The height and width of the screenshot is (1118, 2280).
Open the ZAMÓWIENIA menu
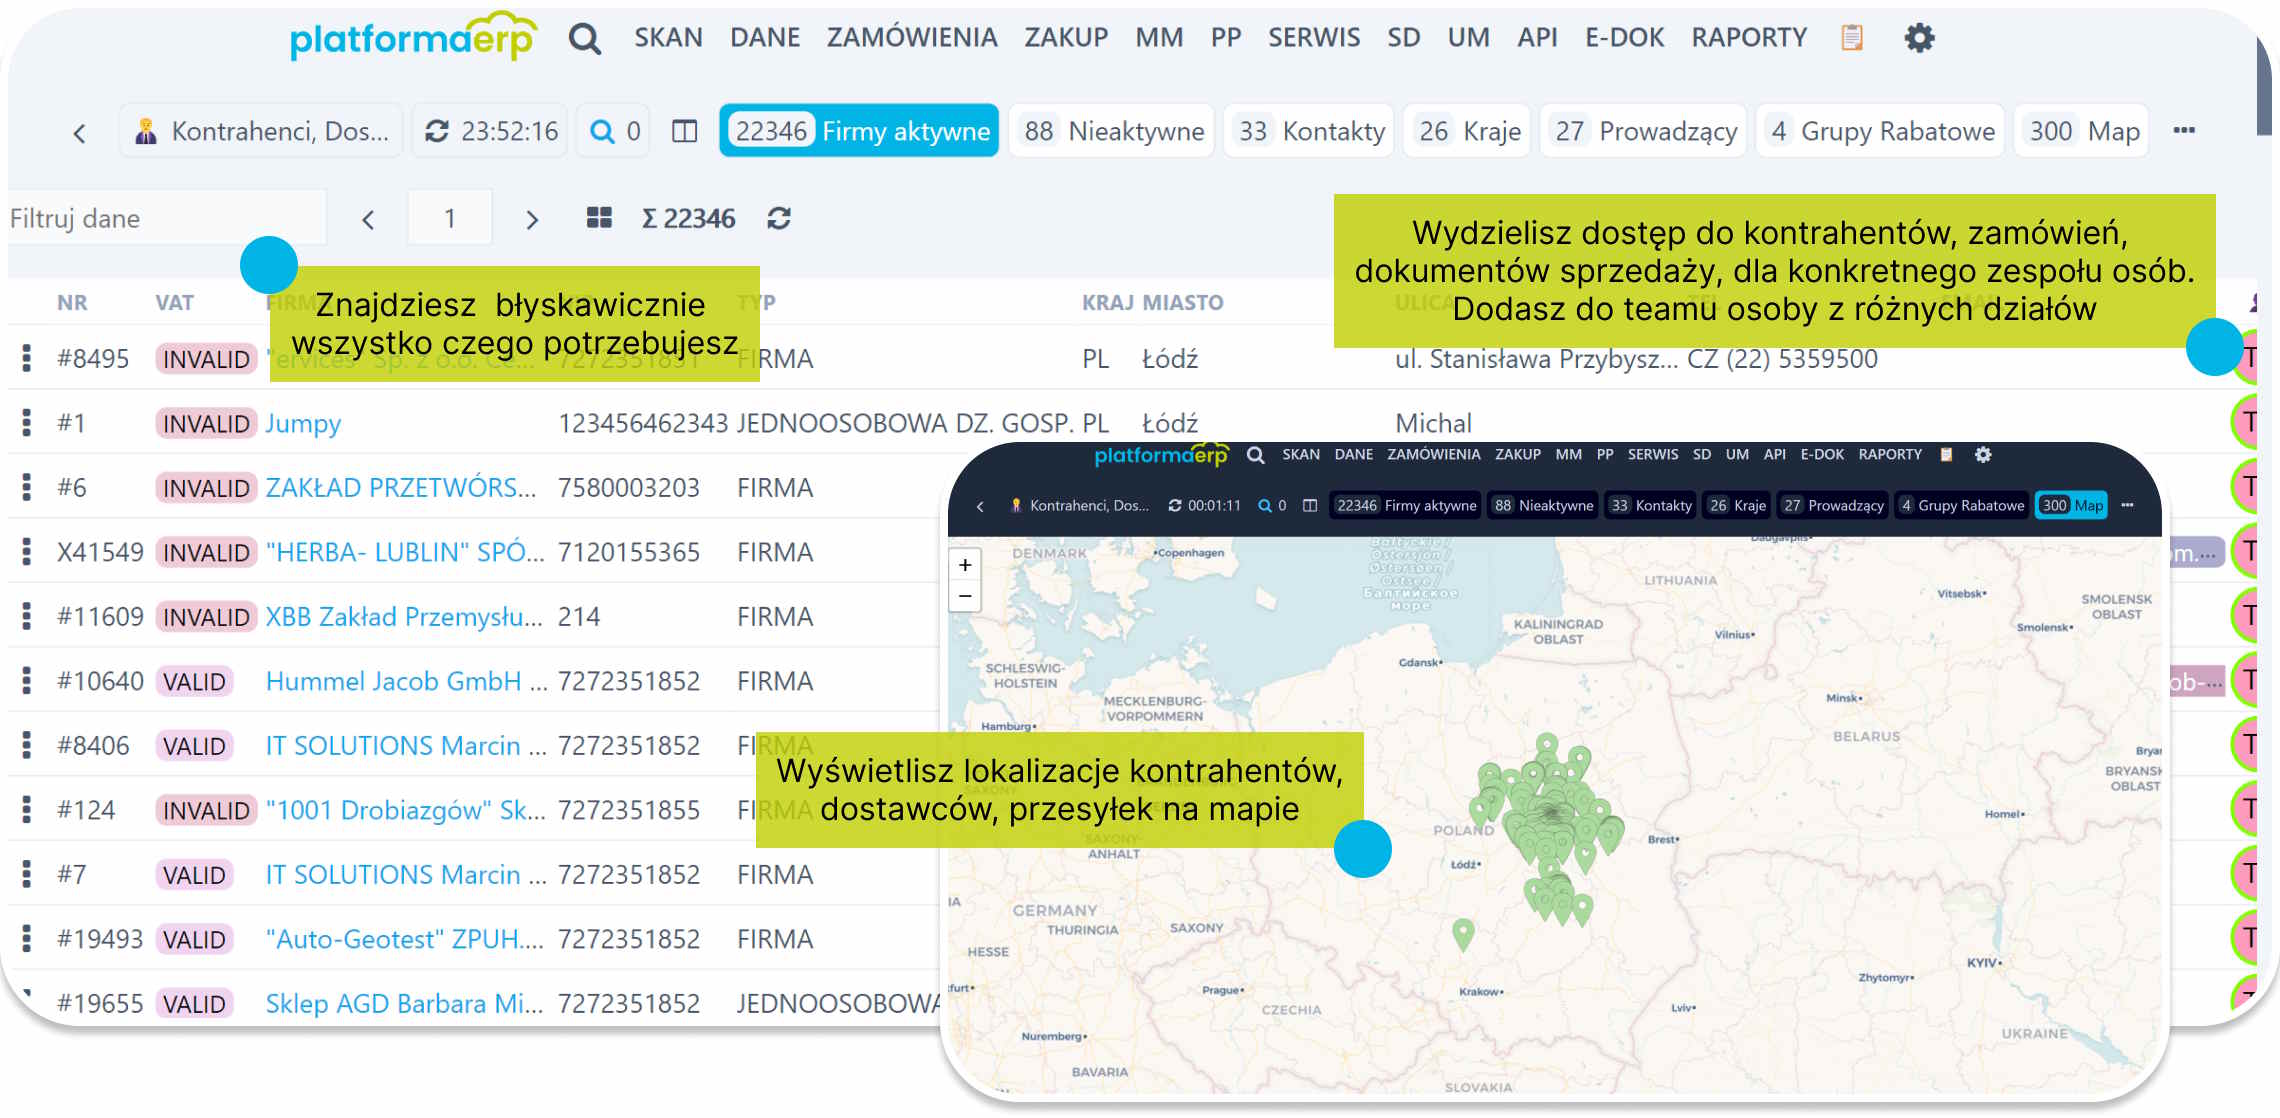[x=911, y=37]
